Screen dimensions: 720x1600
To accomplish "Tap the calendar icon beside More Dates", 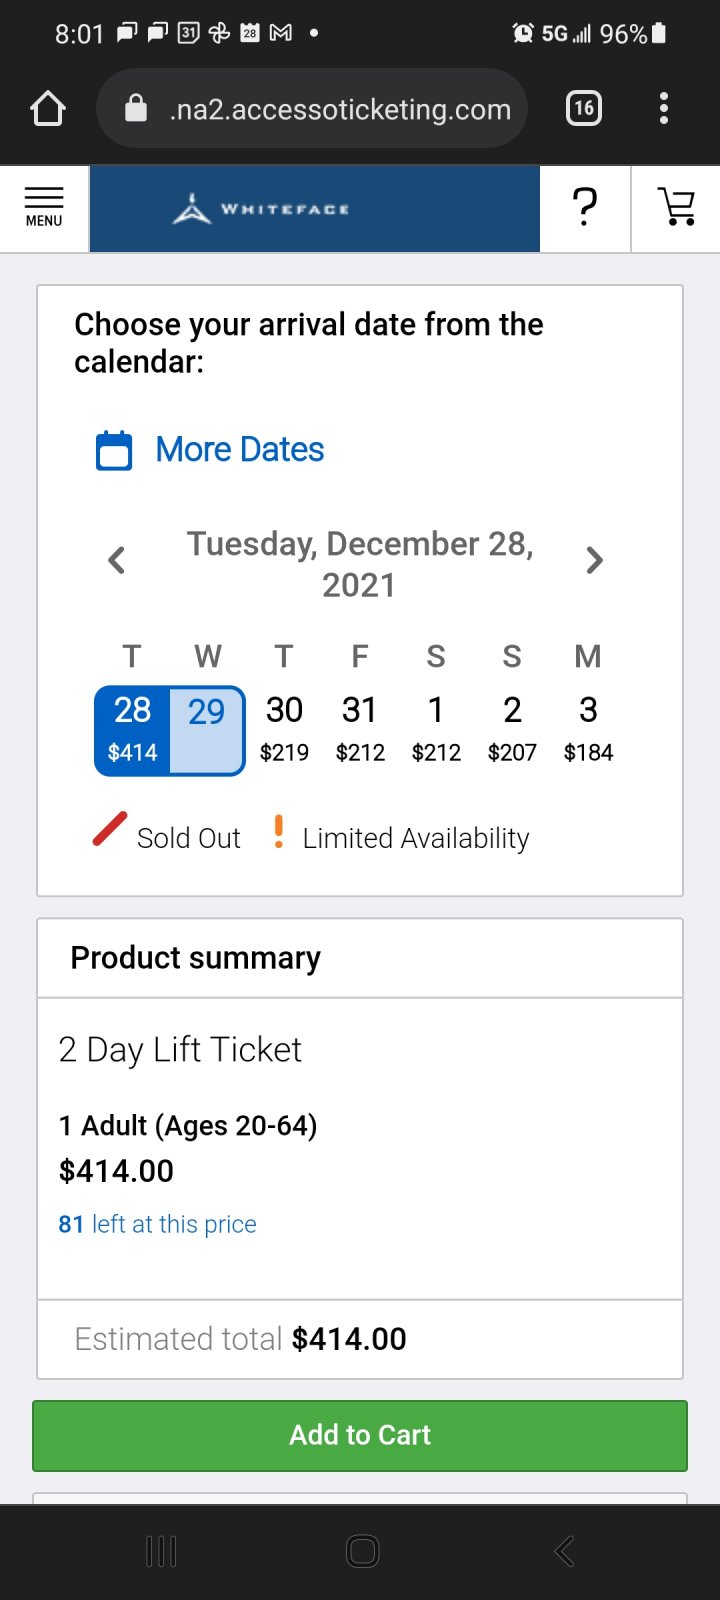I will (x=114, y=450).
